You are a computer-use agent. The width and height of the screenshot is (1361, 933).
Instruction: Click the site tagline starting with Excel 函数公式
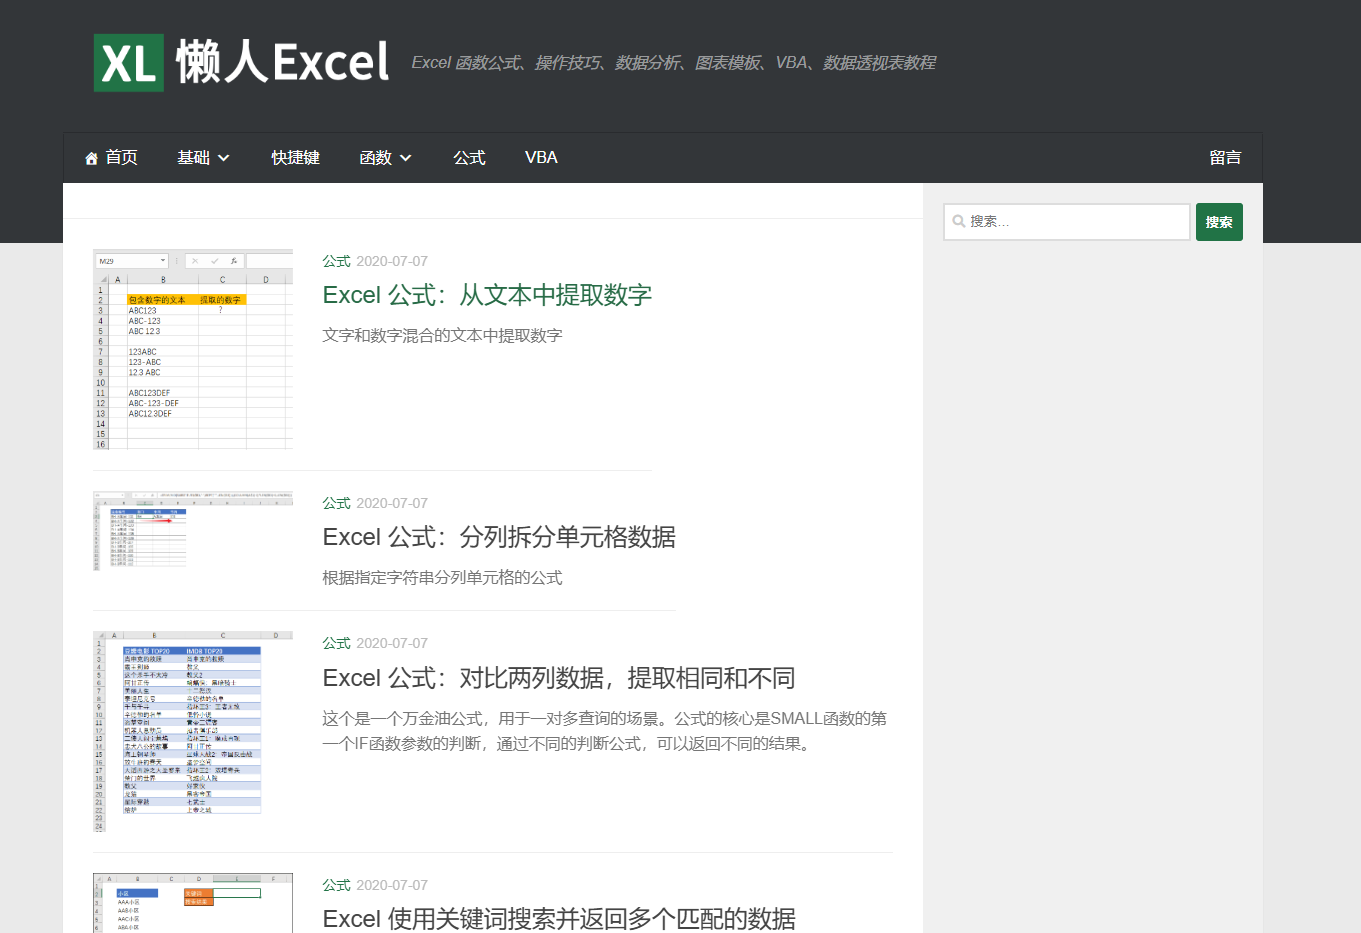click(x=673, y=63)
